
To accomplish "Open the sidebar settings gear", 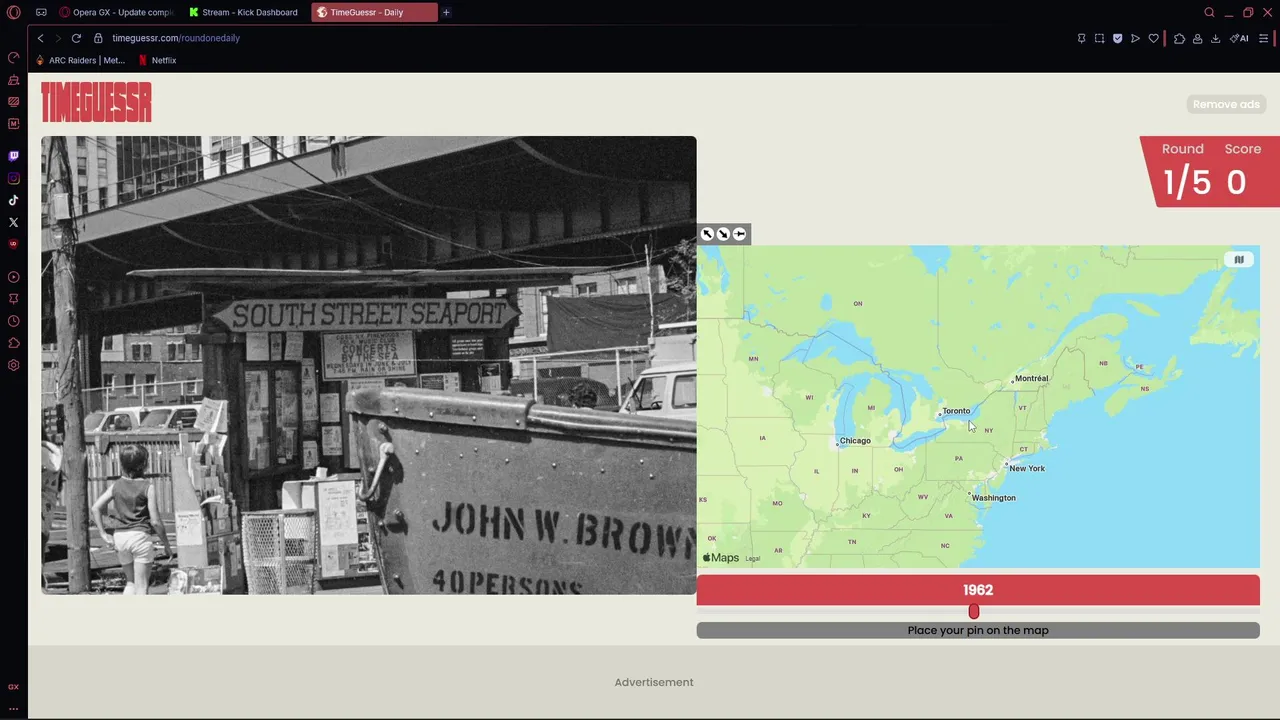I will pos(13,365).
